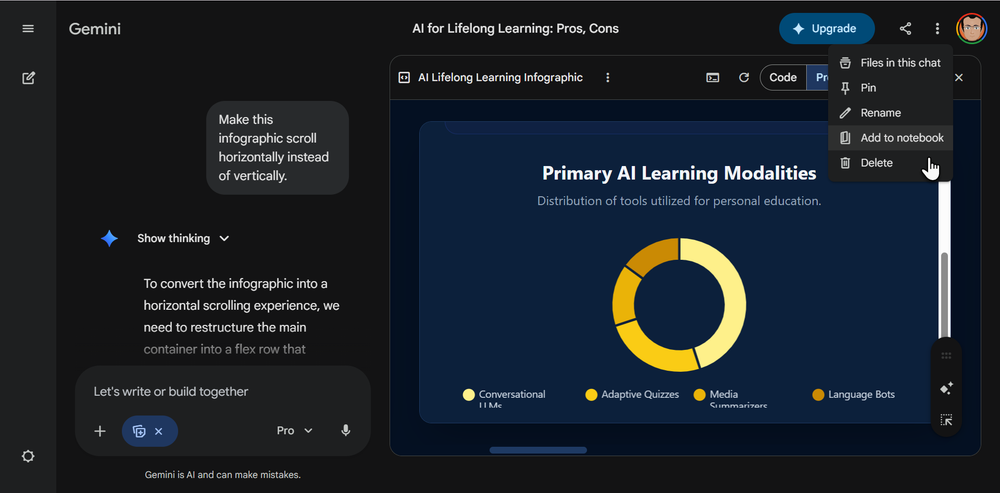Click Adaptive Quizzes legend swatch
This screenshot has width=1000, height=493.
coord(591,395)
